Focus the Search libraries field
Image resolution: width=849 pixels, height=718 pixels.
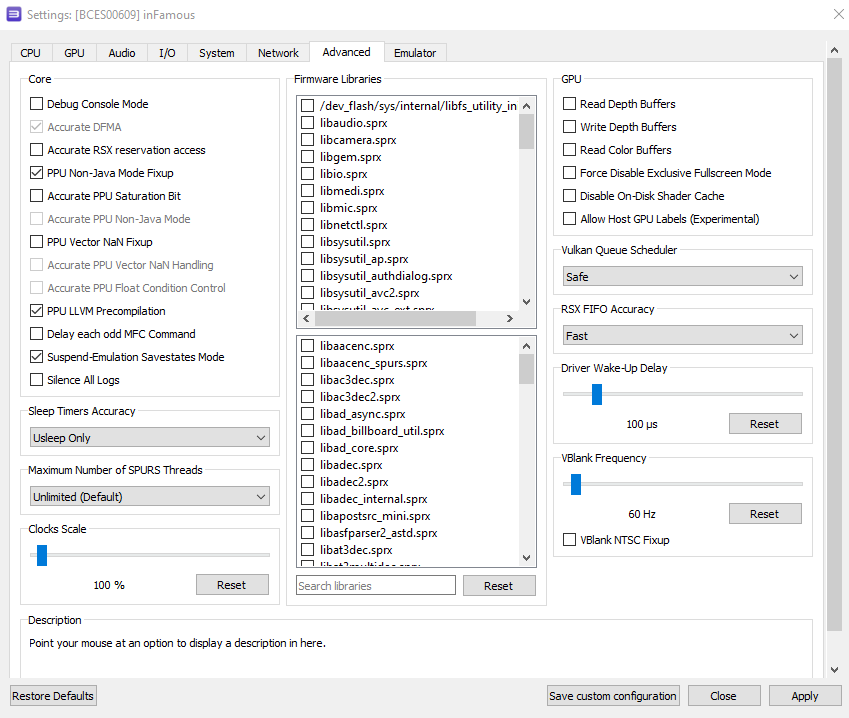tap(376, 585)
